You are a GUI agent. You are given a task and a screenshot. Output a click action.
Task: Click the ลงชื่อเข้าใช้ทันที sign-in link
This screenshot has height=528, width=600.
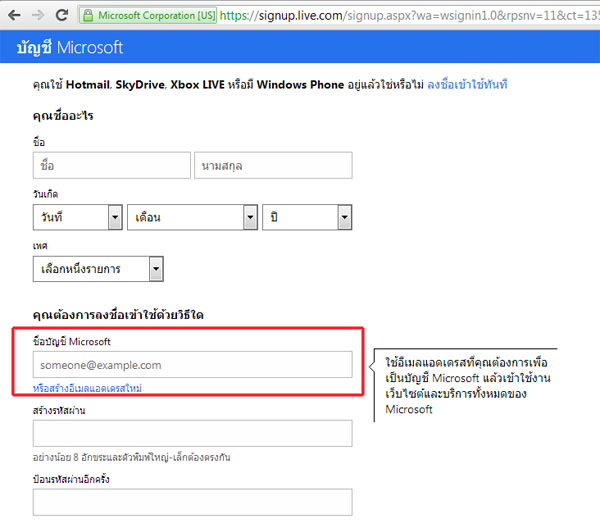pyautogui.click(x=467, y=85)
